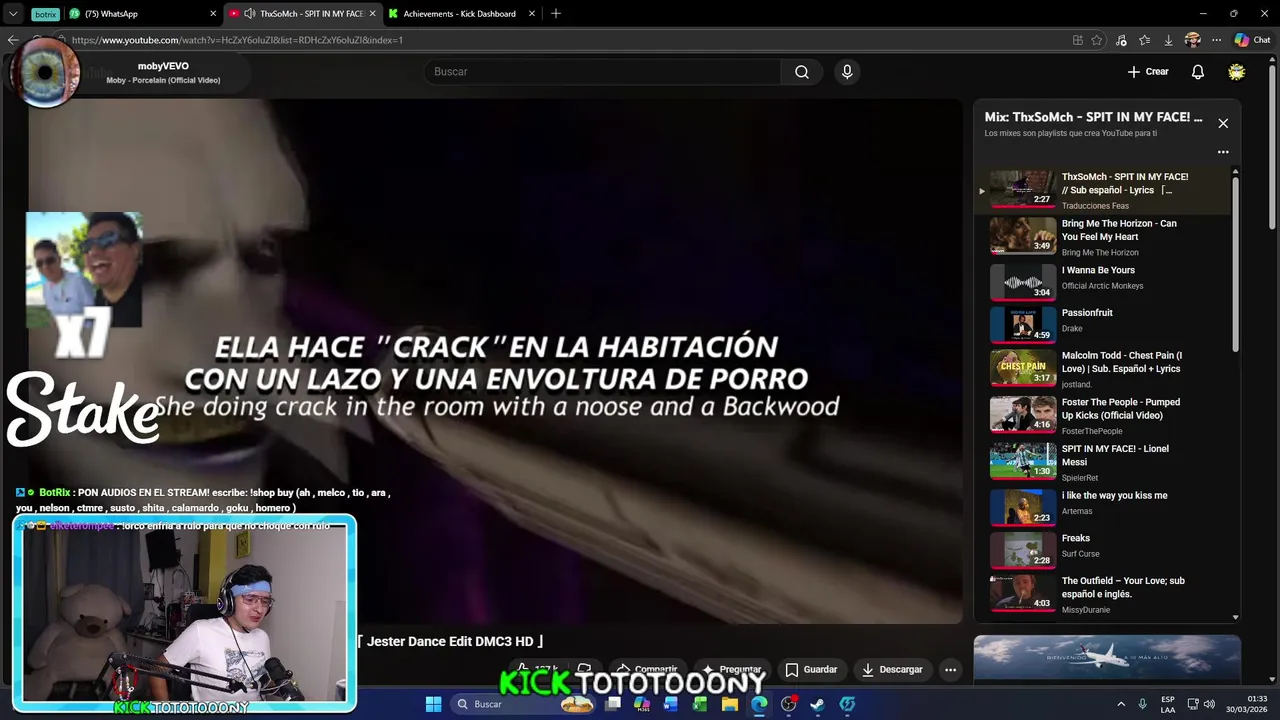Open File Explorer from the taskbar
The image size is (1280, 720).
click(730, 704)
